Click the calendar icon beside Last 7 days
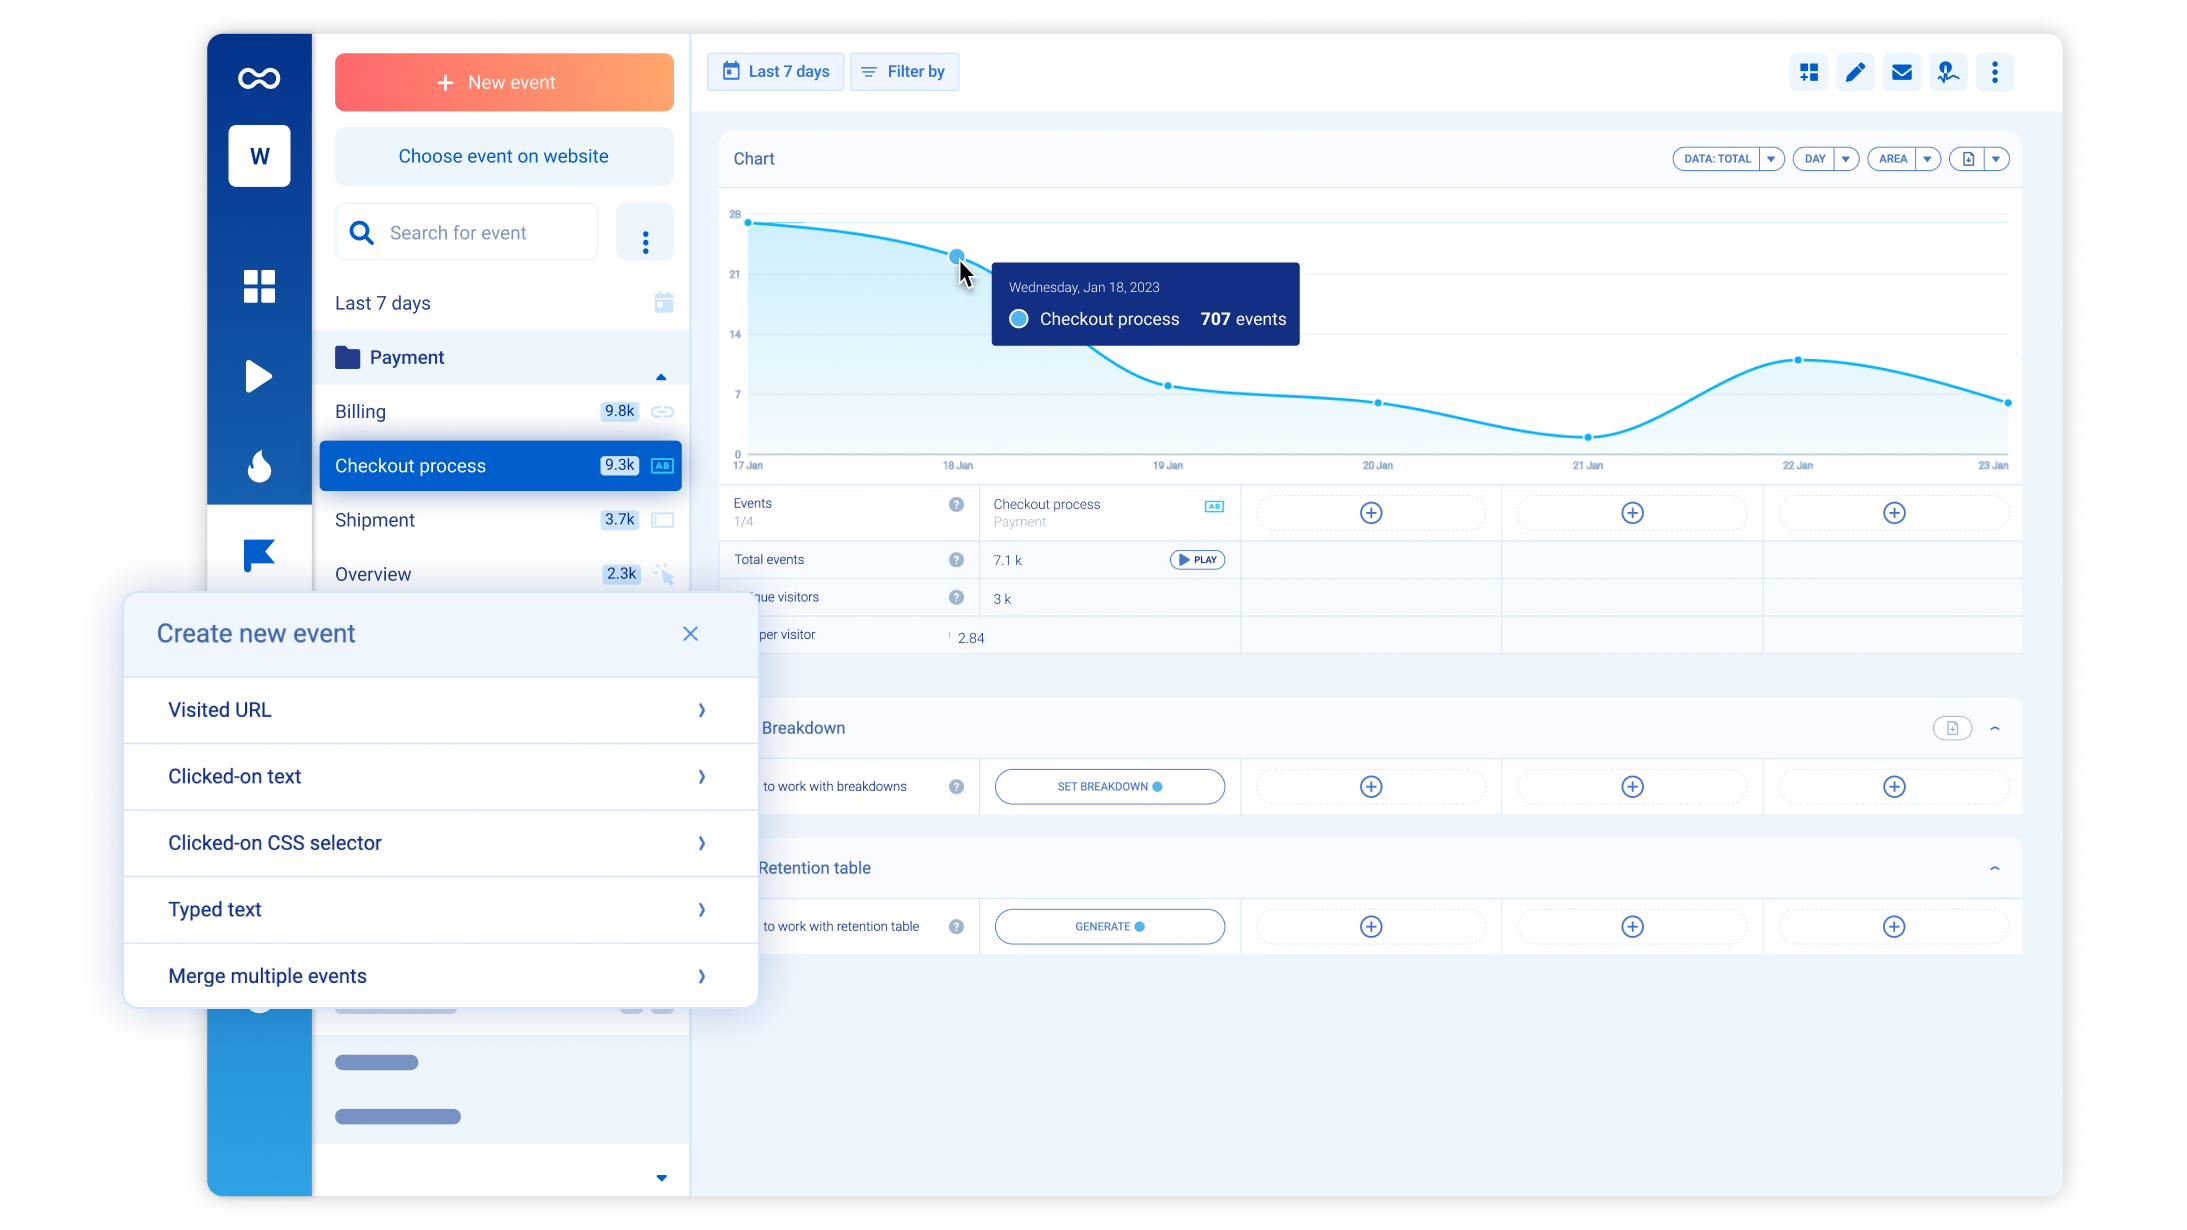Viewport: 2187px width, 1230px height. tap(663, 302)
